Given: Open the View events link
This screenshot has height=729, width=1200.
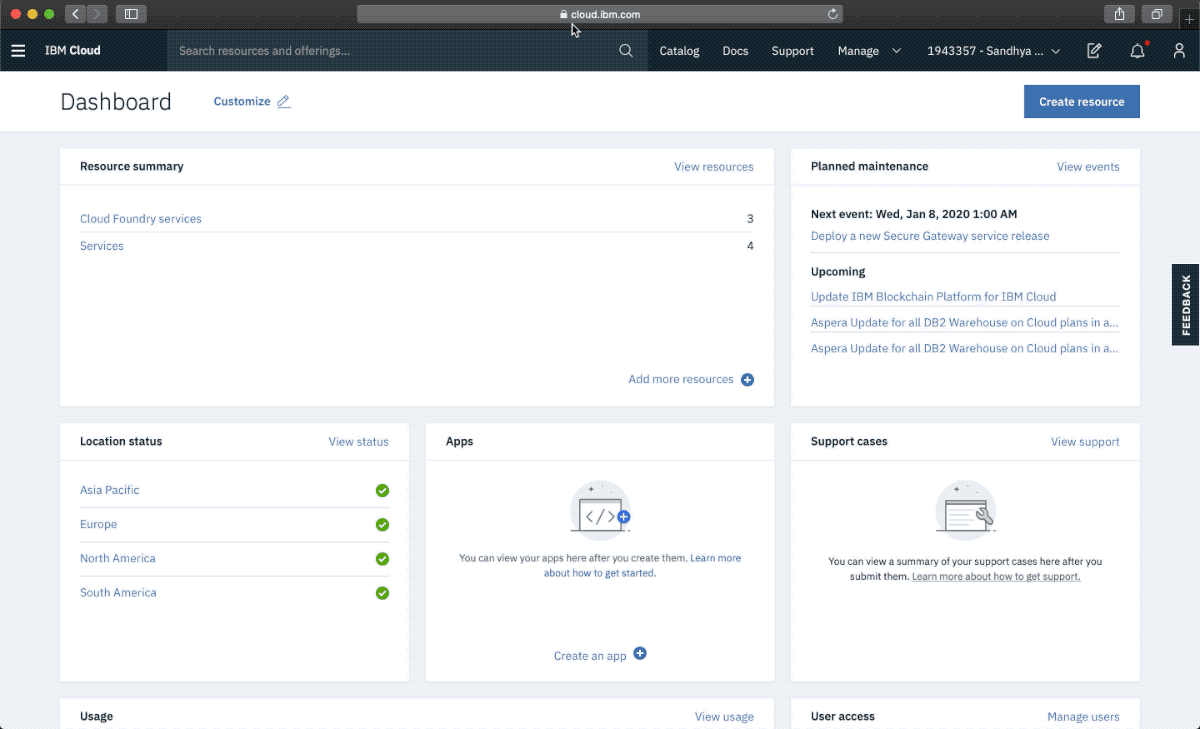Looking at the screenshot, I should [1088, 167].
